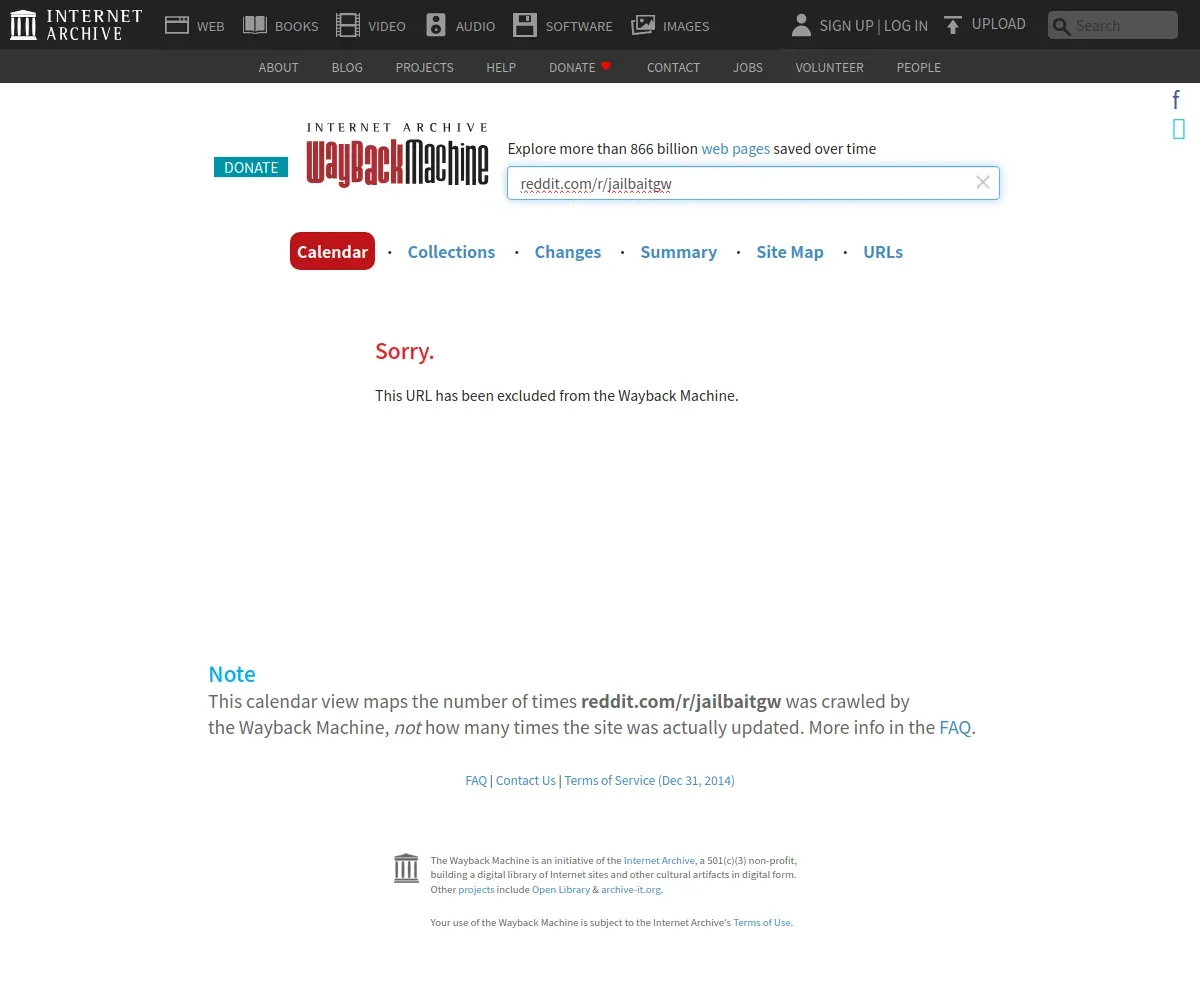This screenshot has width=1200, height=1000.
Task: Click LOG IN link
Action: [906, 26]
